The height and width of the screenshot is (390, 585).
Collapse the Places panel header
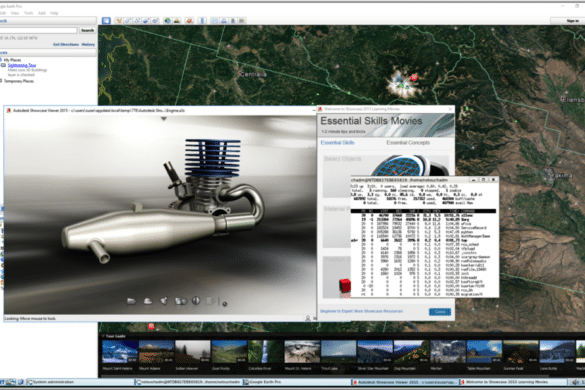point(48,53)
